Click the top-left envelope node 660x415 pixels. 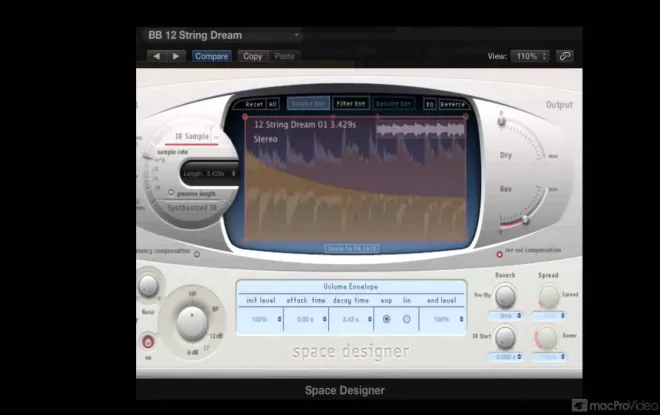tap(245, 117)
